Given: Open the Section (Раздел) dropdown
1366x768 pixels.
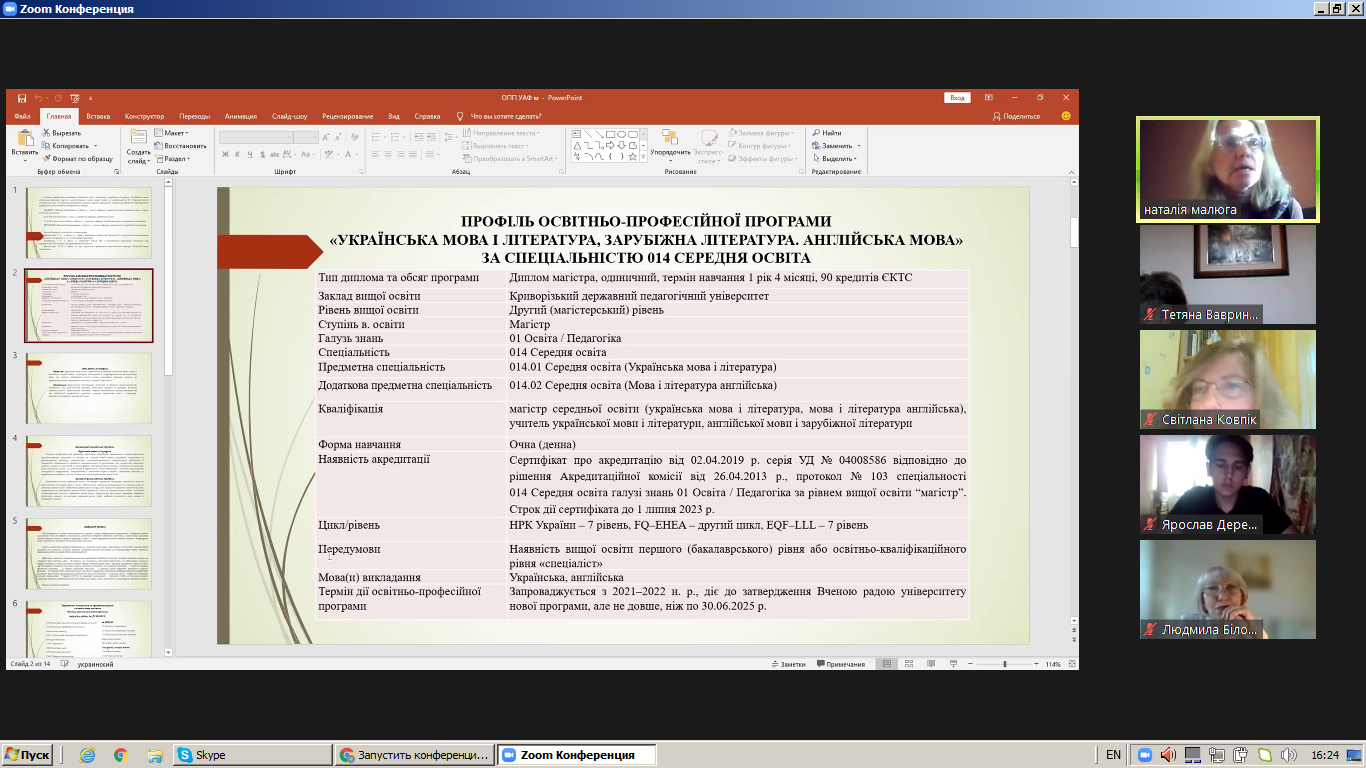Looking at the screenshot, I should [x=174, y=158].
